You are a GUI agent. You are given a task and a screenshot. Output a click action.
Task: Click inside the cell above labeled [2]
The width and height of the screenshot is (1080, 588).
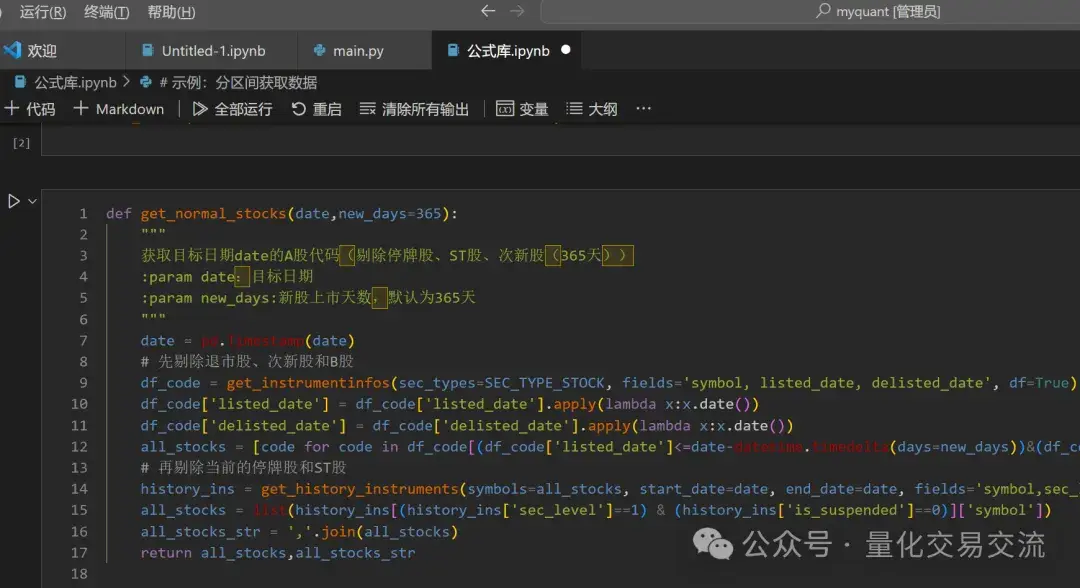(561, 141)
